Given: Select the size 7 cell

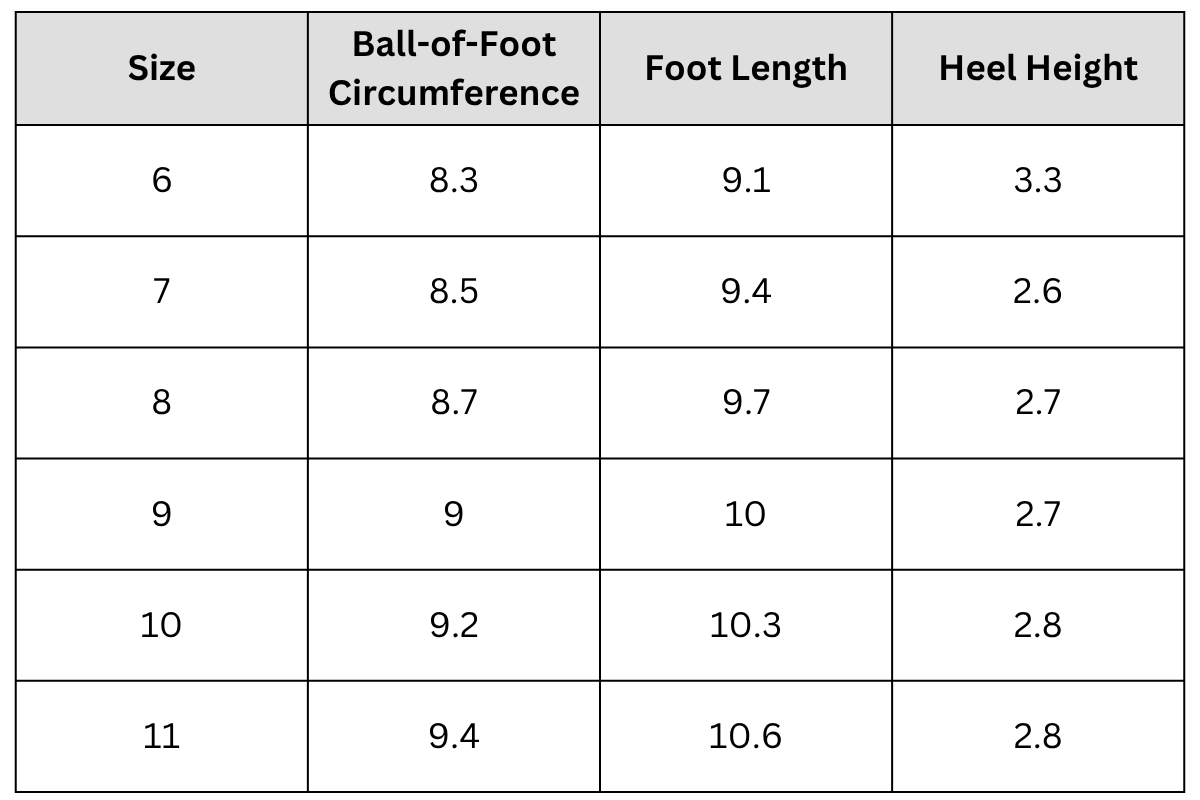Looking at the screenshot, I should click(161, 292).
